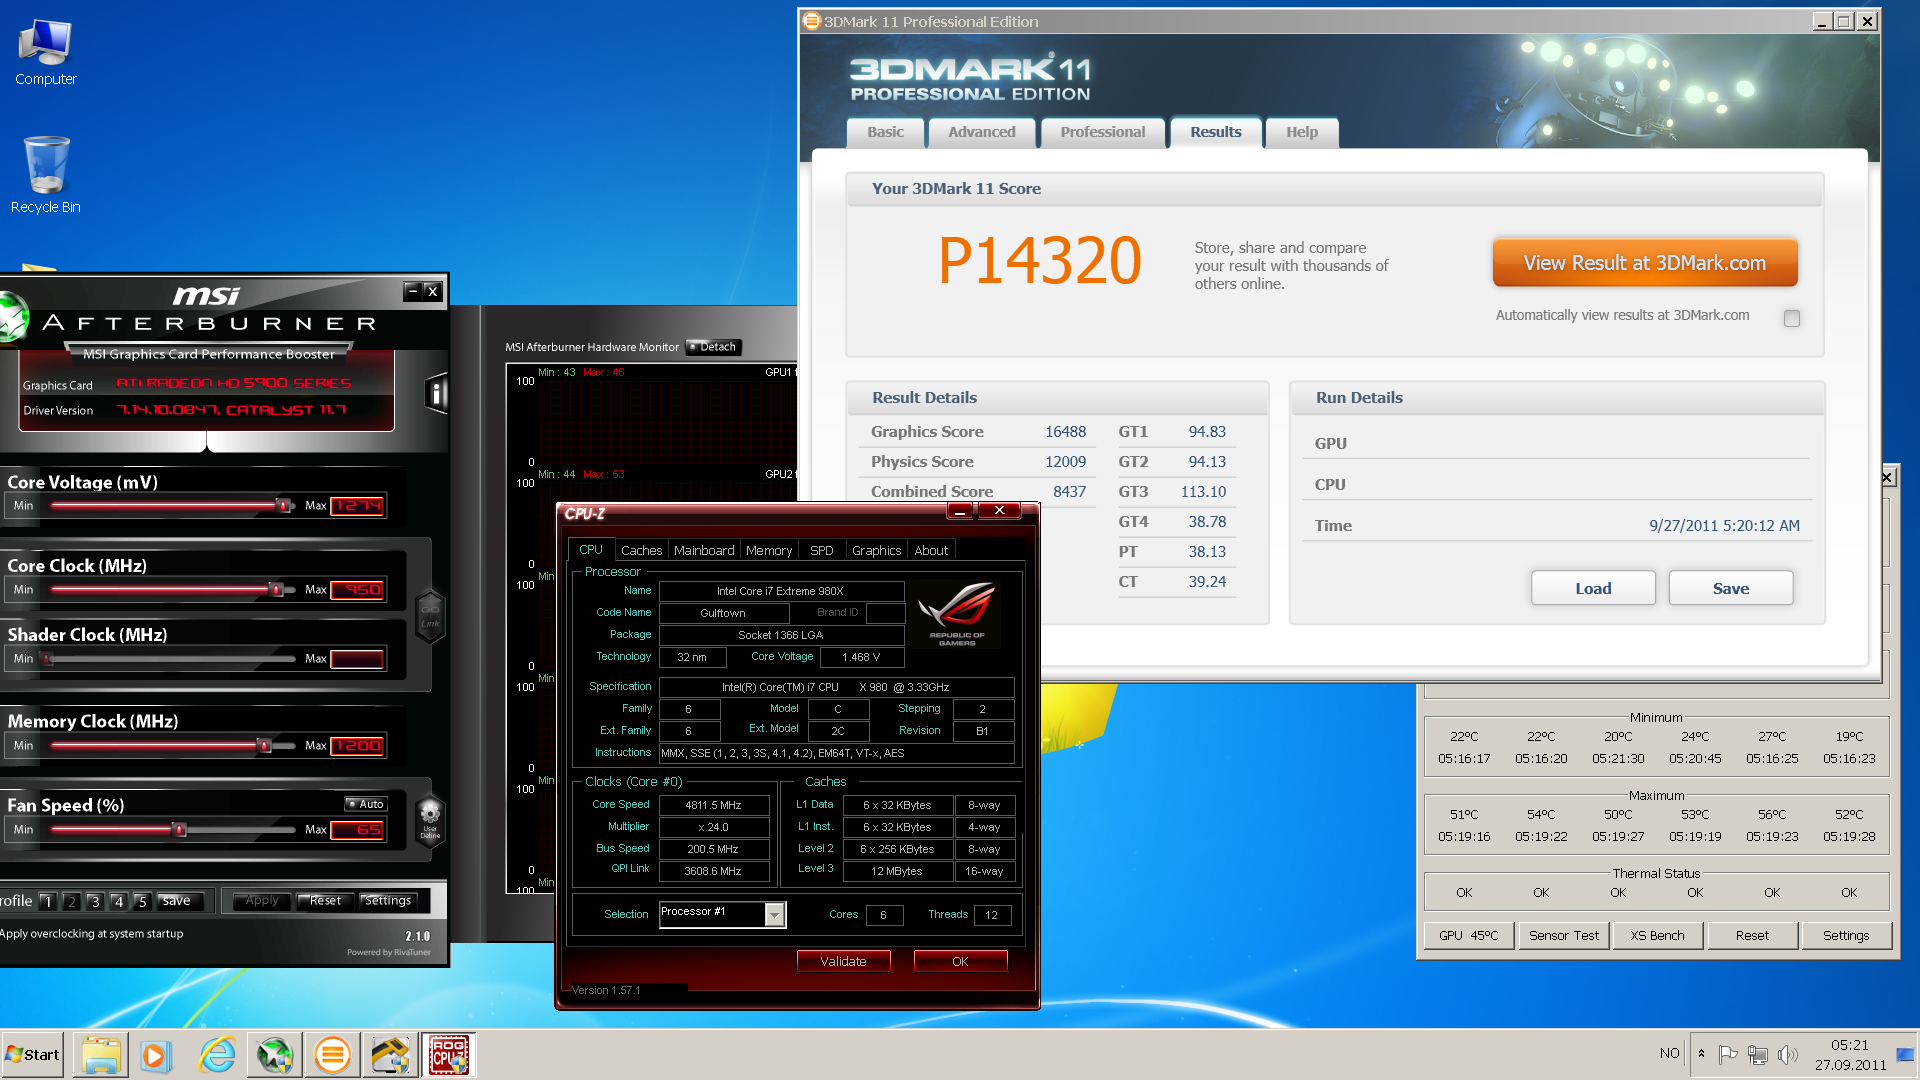Open the Computer desktop icon
This screenshot has height=1080, width=1920.
pos(45,52)
